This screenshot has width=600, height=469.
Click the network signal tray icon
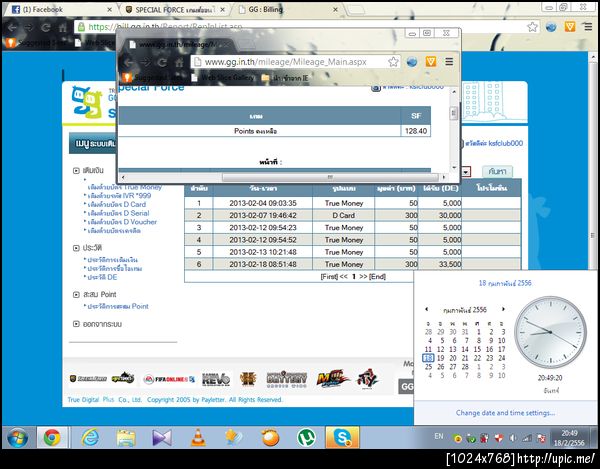527,438
